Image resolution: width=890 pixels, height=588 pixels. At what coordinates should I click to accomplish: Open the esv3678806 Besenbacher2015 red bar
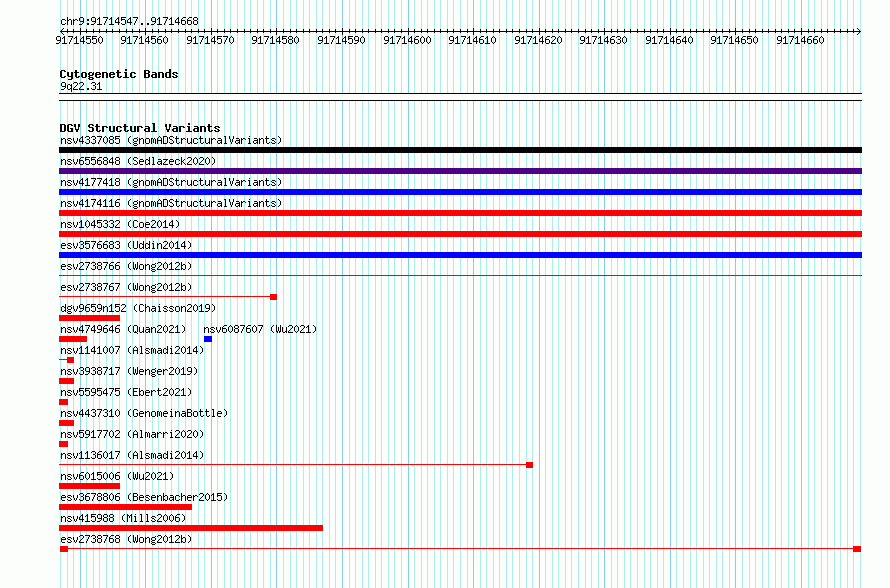coord(125,507)
